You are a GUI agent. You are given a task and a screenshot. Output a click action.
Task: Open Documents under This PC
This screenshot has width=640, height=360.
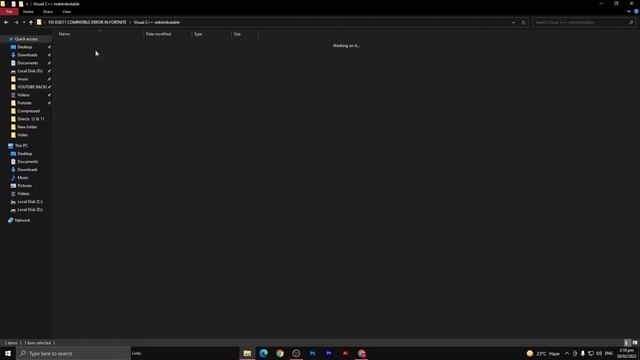point(27,162)
